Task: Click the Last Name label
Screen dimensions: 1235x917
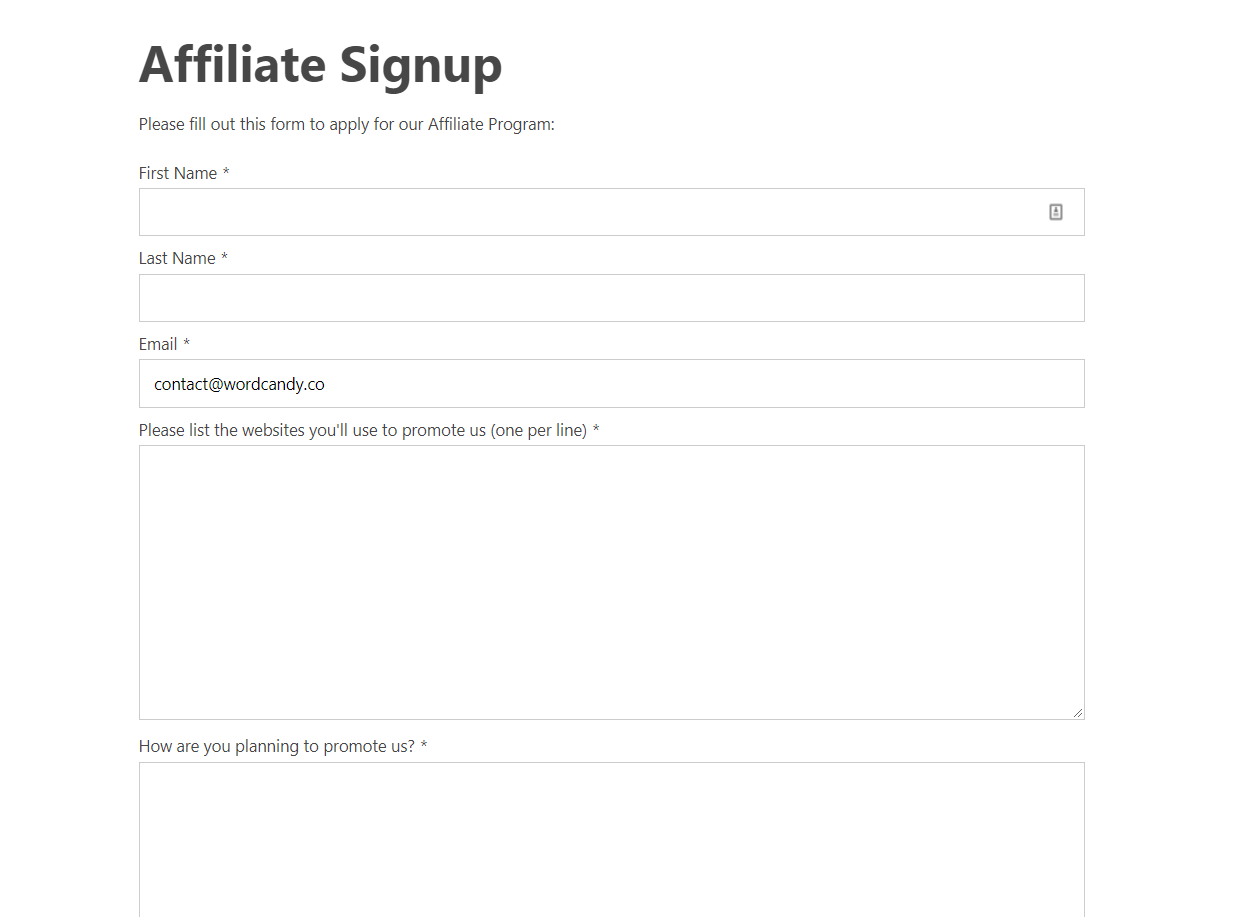Action: click(177, 258)
